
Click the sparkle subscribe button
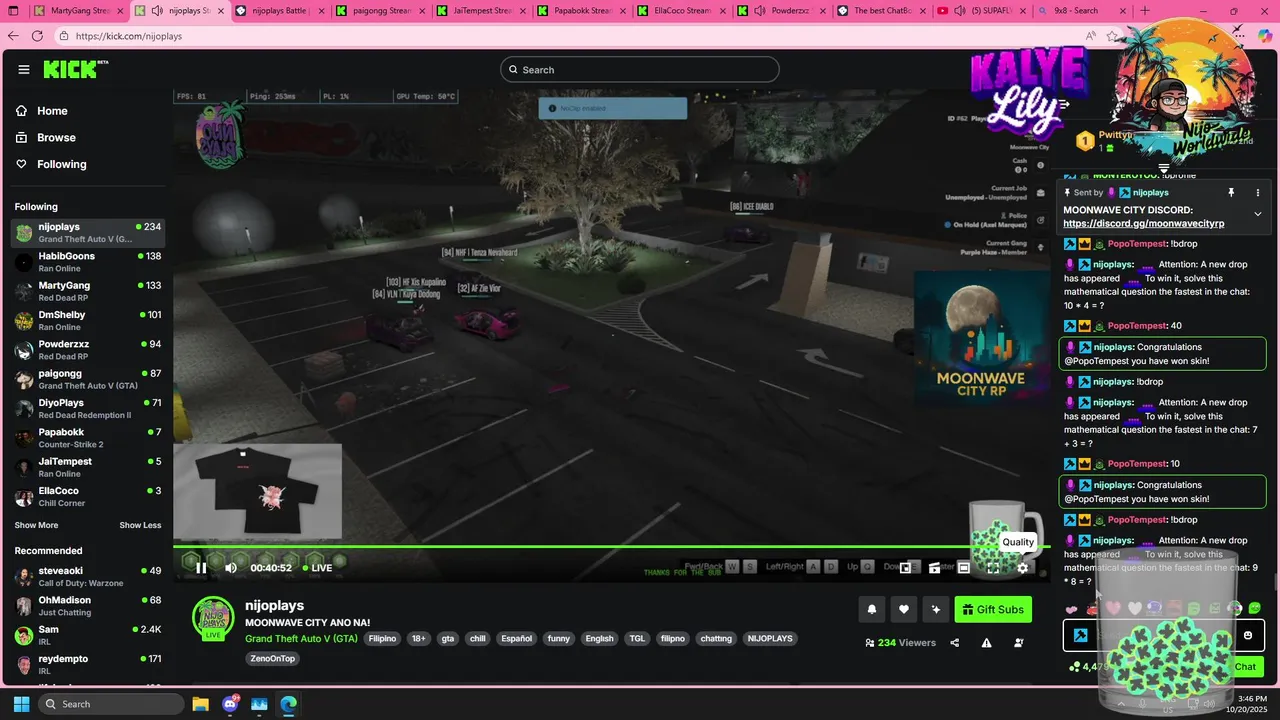(936, 609)
